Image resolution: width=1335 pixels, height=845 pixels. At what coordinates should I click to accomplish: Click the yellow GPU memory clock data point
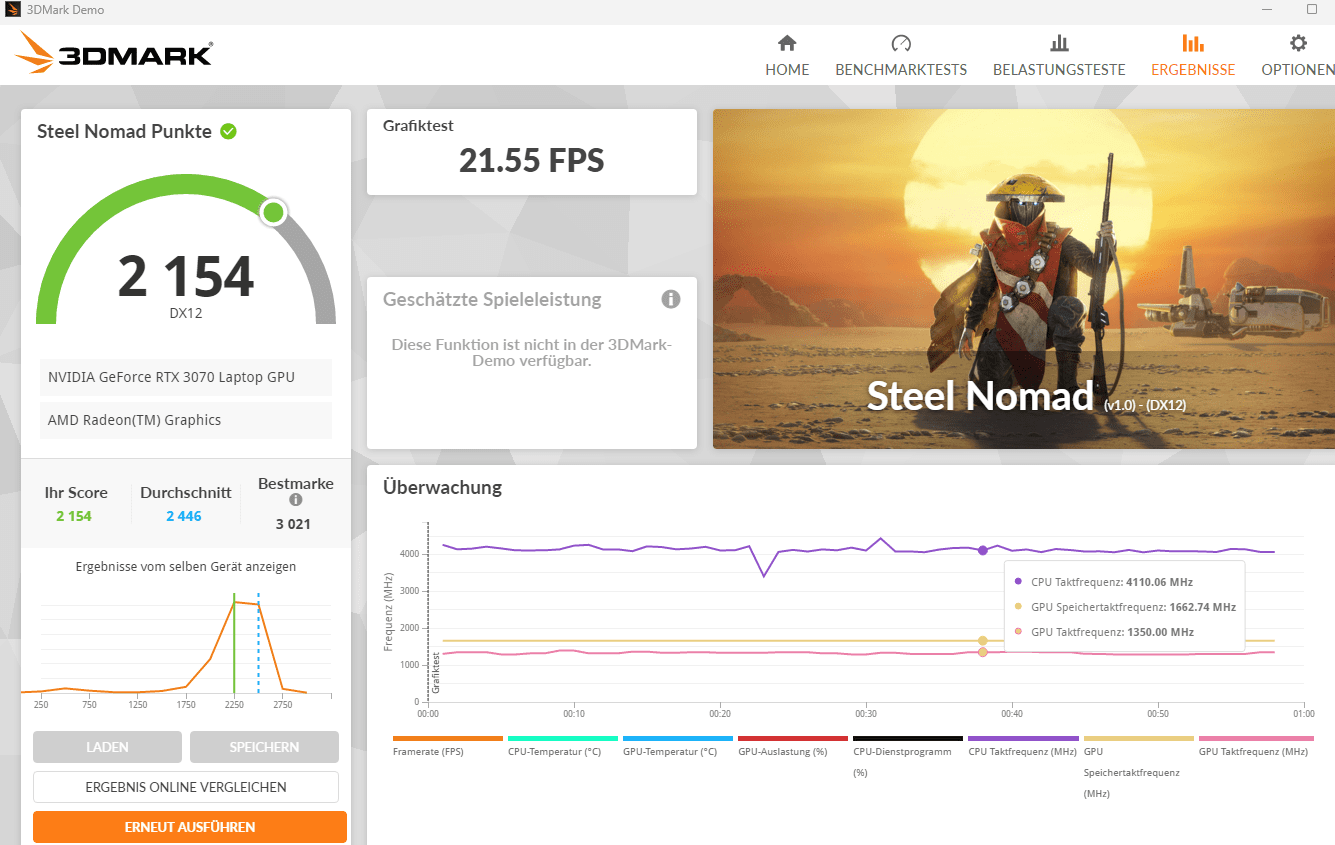point(983,641)
